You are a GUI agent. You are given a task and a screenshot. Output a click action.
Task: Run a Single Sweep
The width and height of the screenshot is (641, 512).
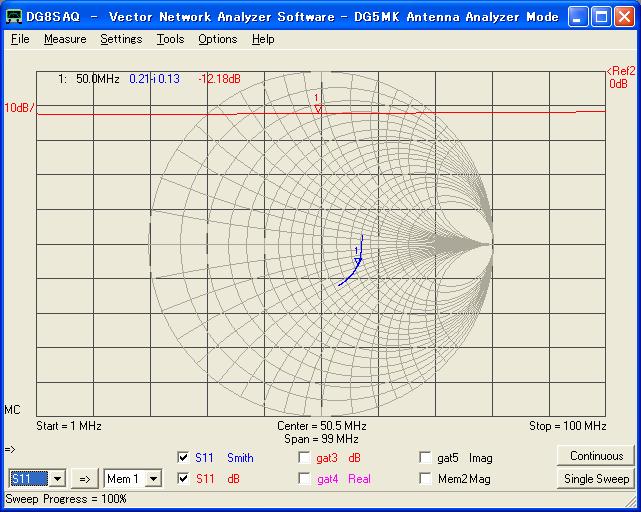click(x=596, y=478)
